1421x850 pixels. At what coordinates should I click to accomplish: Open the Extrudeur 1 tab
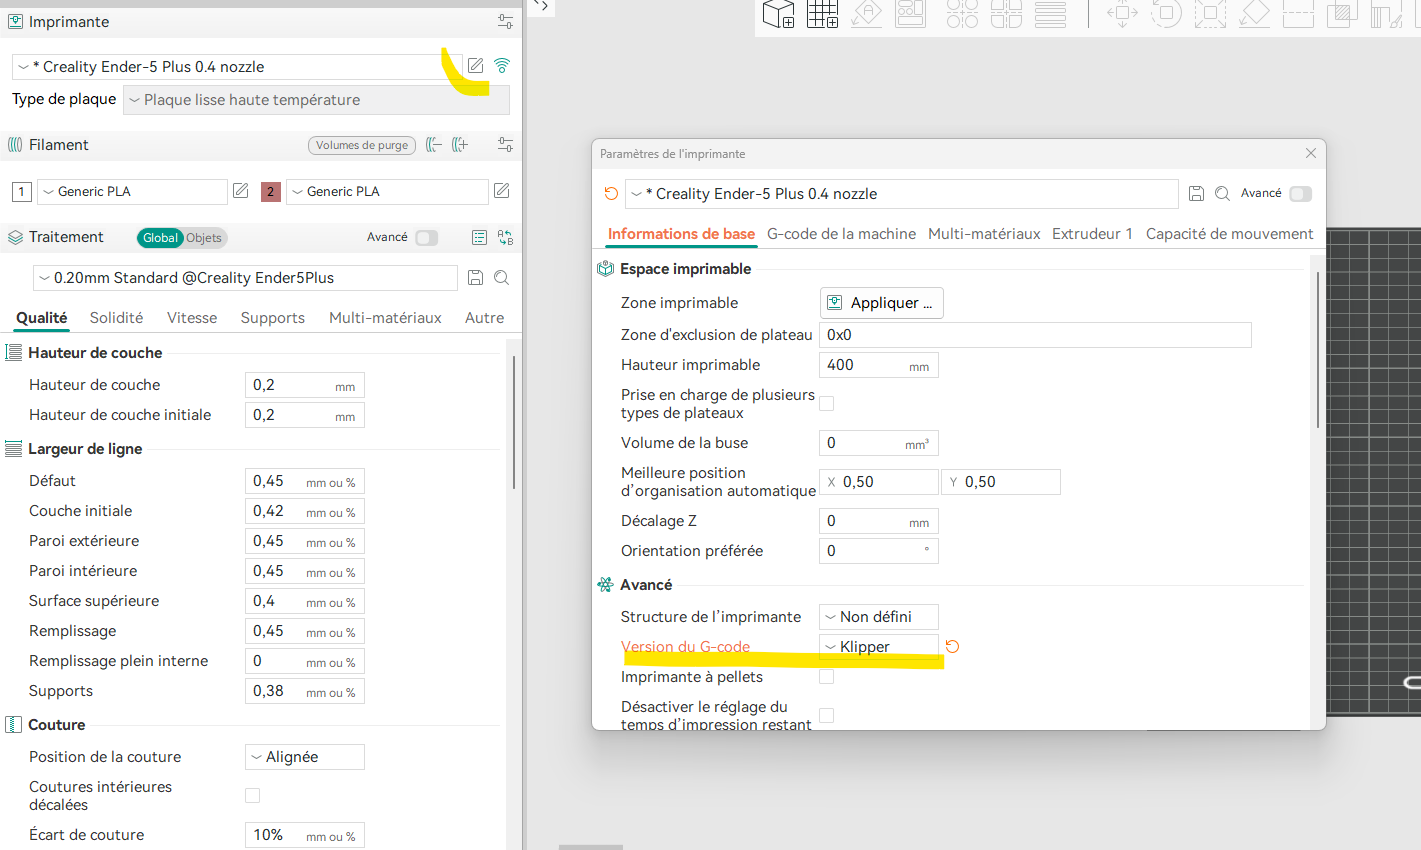click(x=1092, y=234)
